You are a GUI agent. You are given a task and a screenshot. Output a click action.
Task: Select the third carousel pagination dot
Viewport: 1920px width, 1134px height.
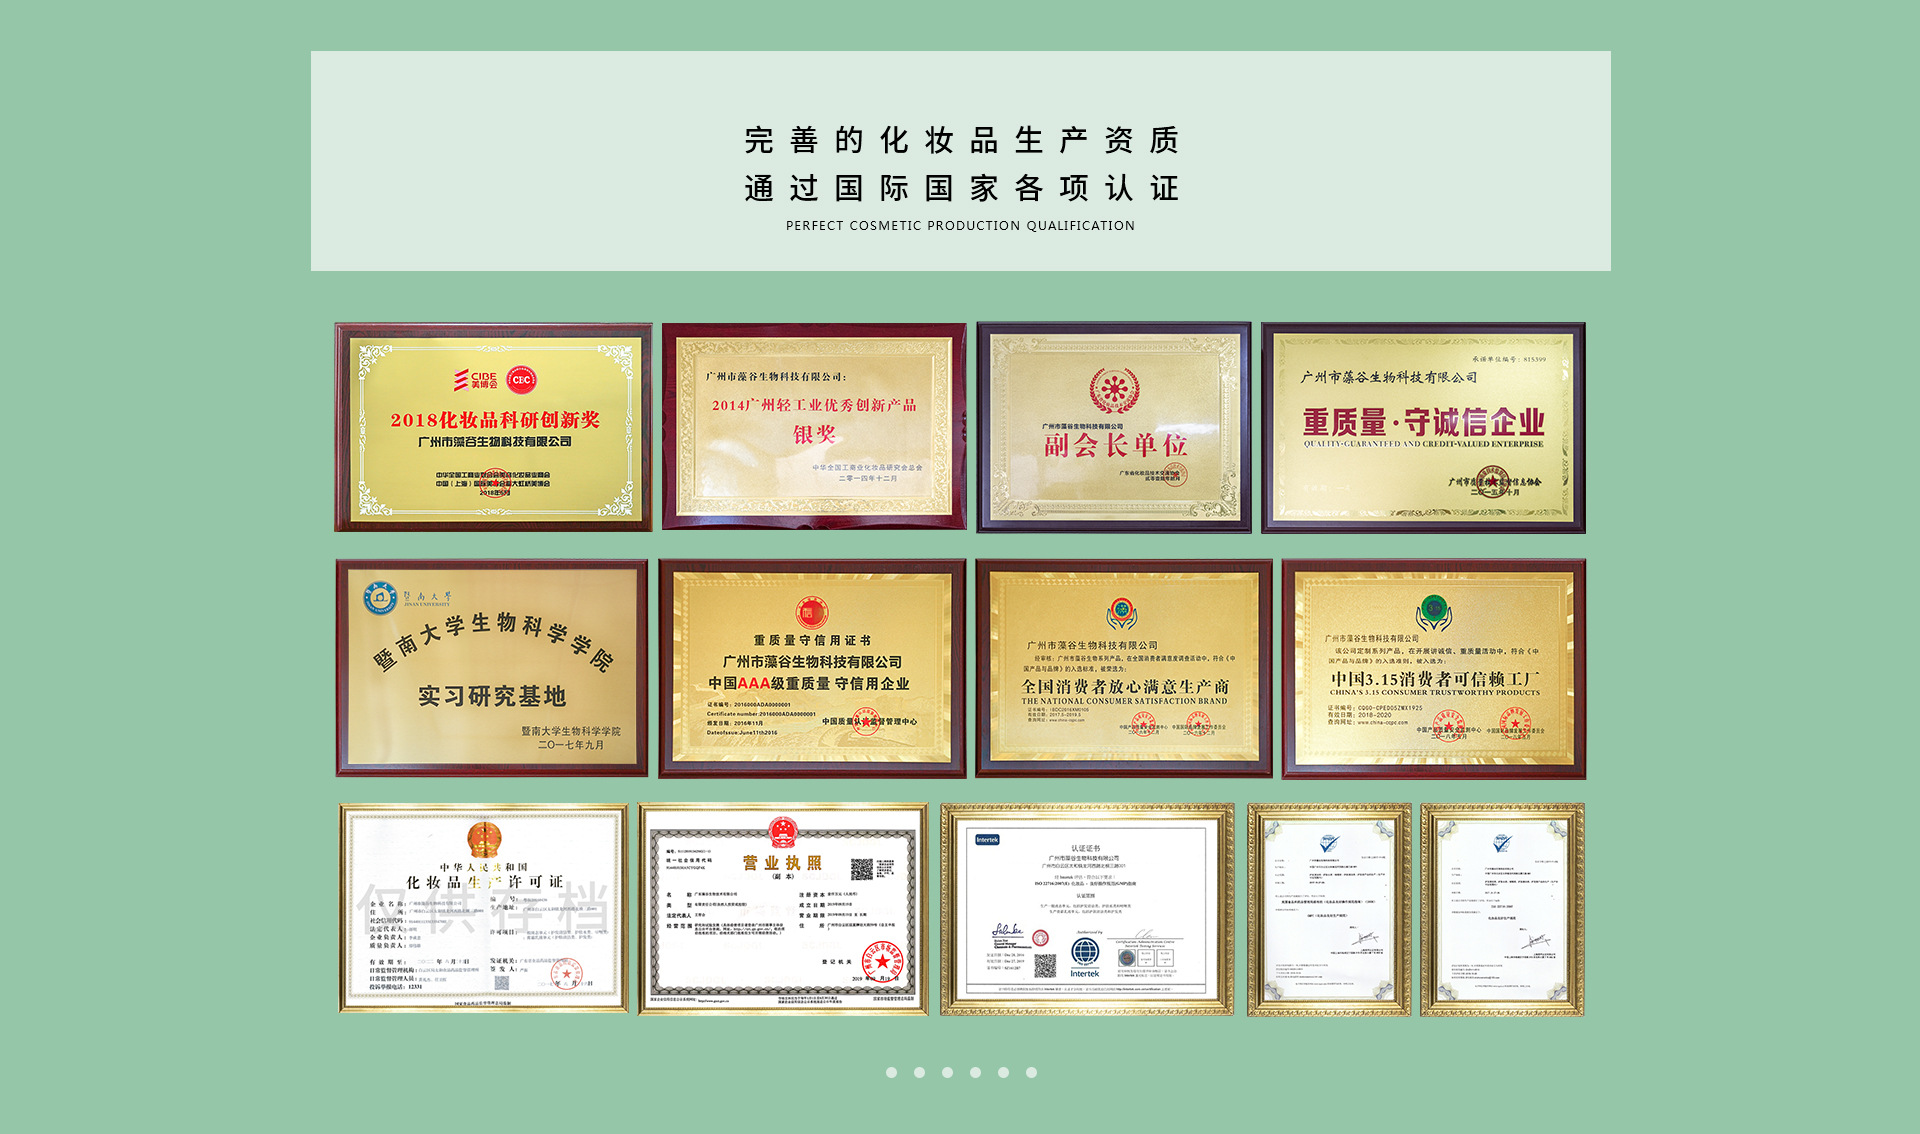[947, 1072]
